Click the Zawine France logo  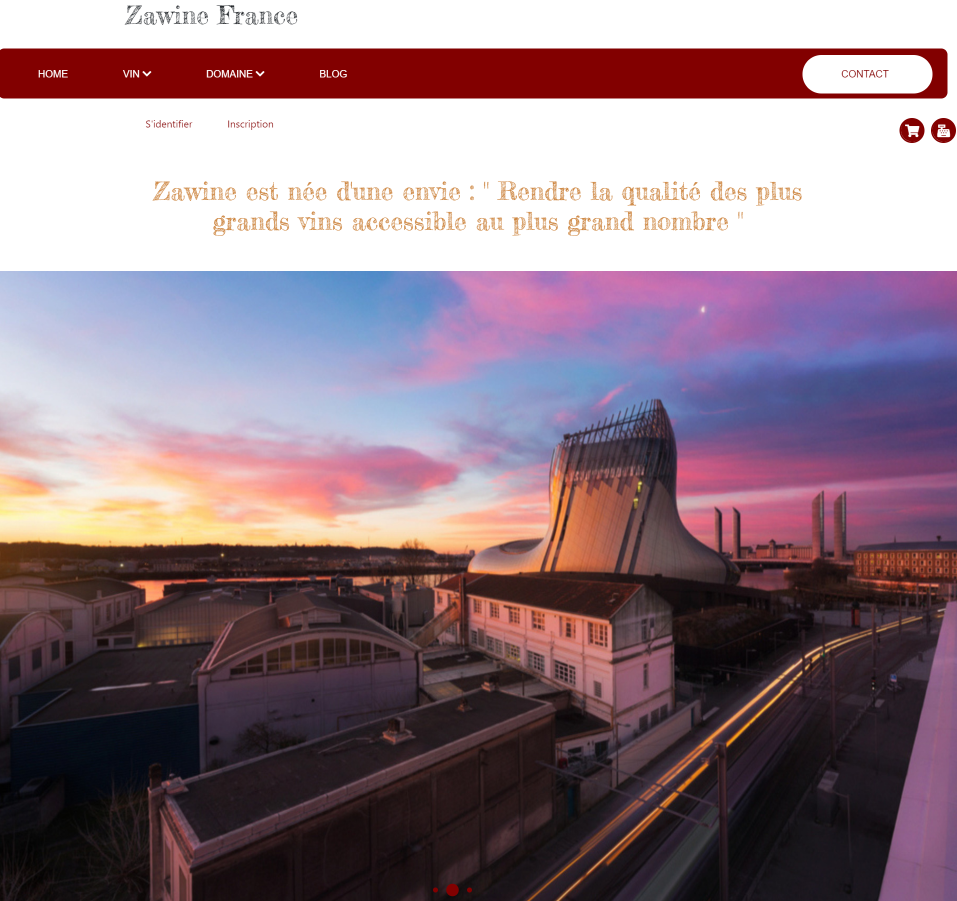coord(211,16)
